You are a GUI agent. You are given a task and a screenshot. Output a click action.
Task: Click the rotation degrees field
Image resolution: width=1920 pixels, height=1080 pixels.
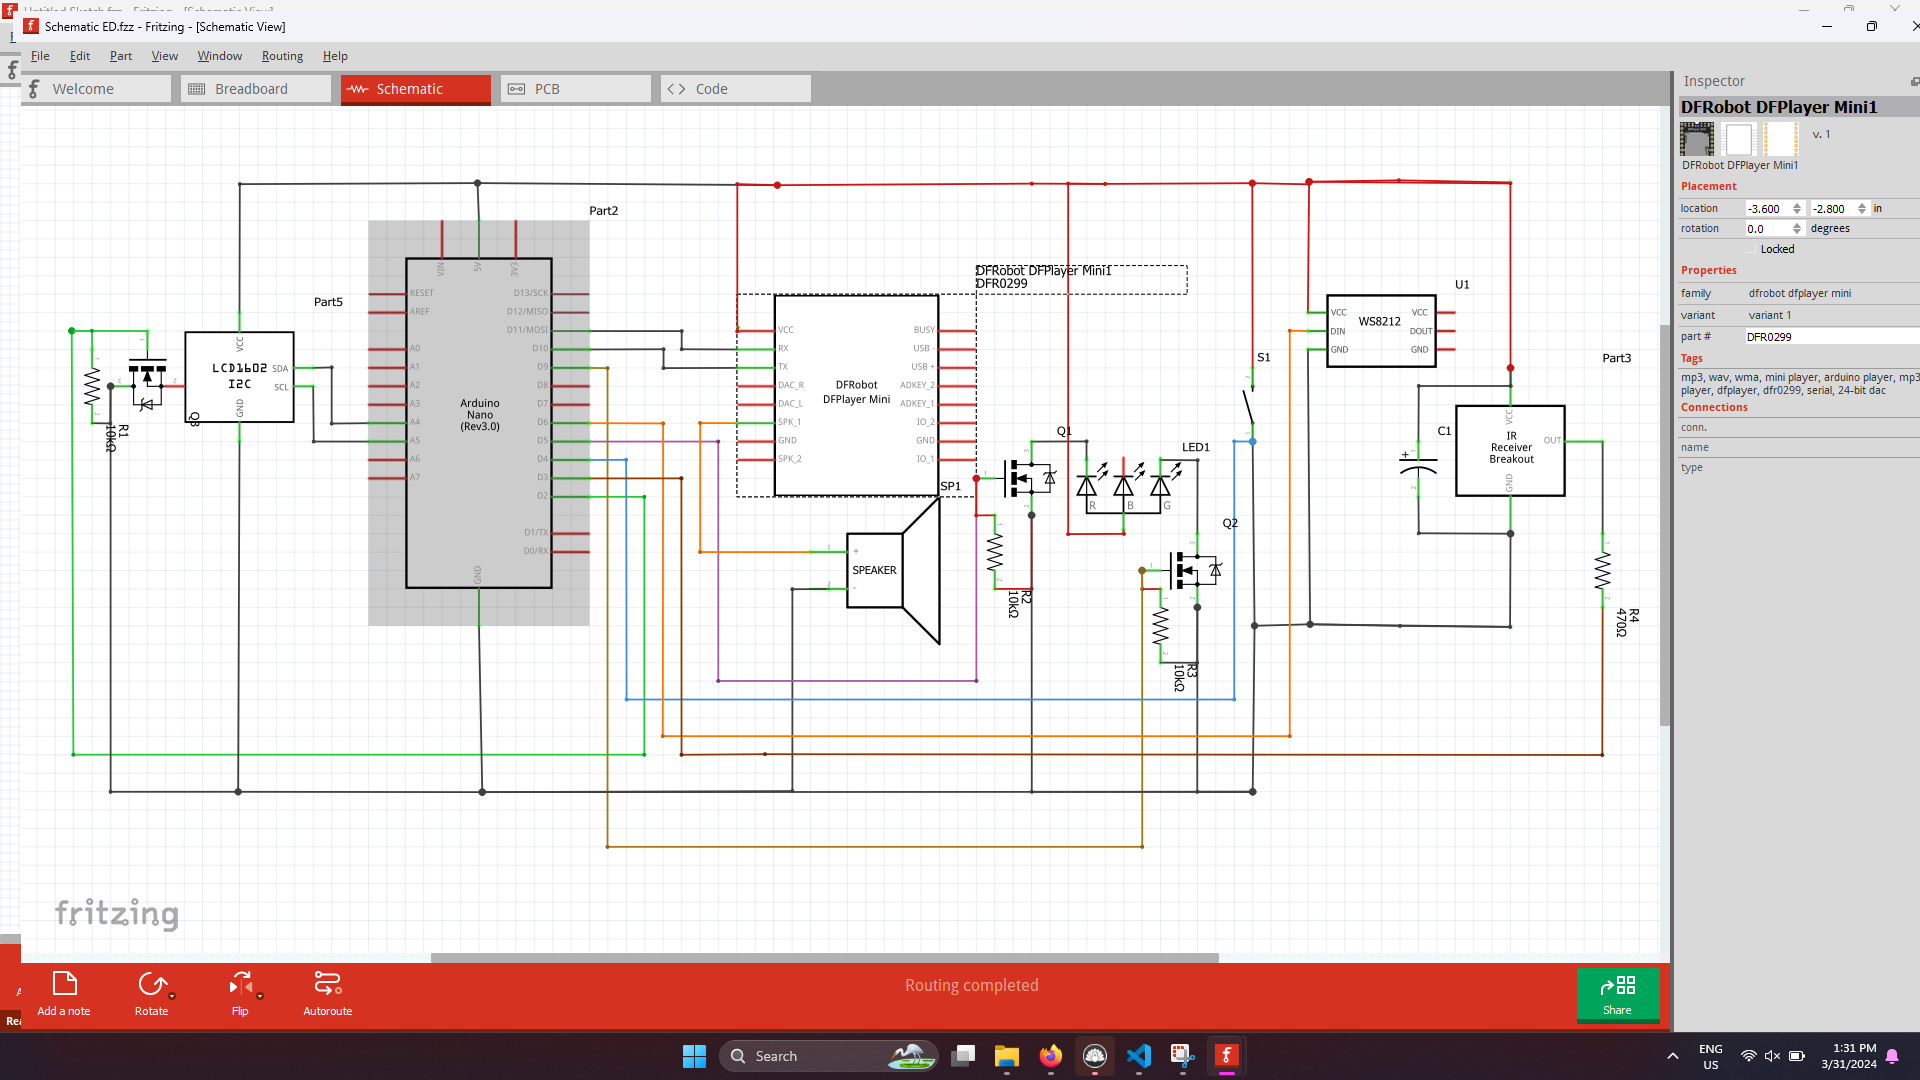coord(1767,229)
